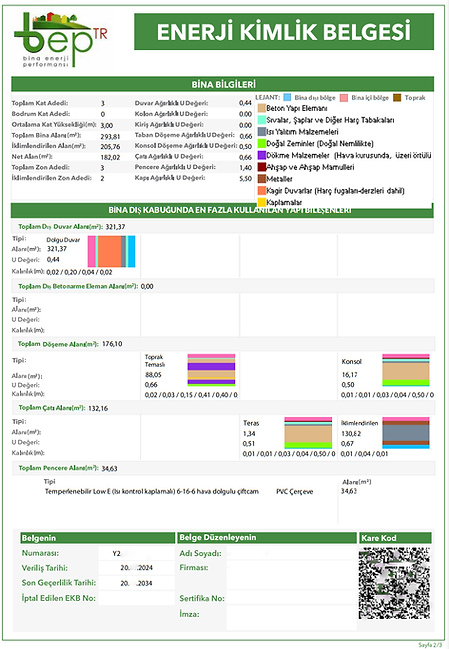
Task: Click the Belge Düzenleyenin section header
Action: 267,538
